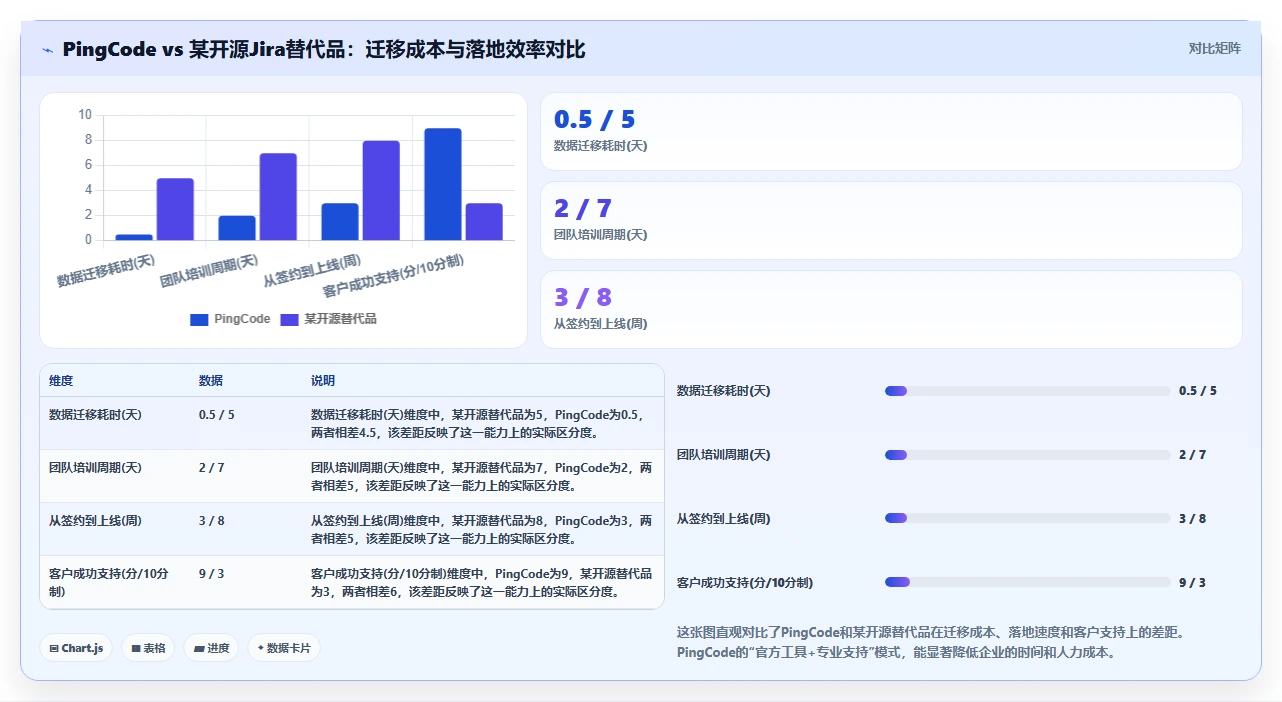
Task: Click the lightning icon beside the PingCode title
Action: pos(47,50)
